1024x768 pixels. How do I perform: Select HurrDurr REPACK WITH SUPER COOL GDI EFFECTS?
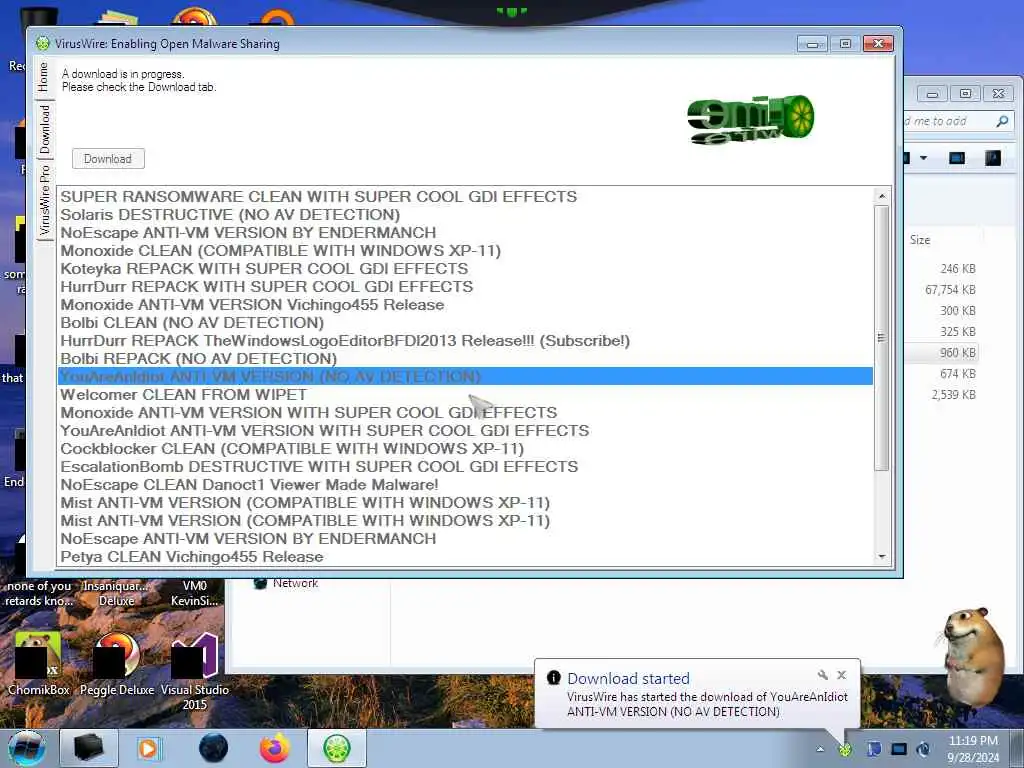point(465,287)
